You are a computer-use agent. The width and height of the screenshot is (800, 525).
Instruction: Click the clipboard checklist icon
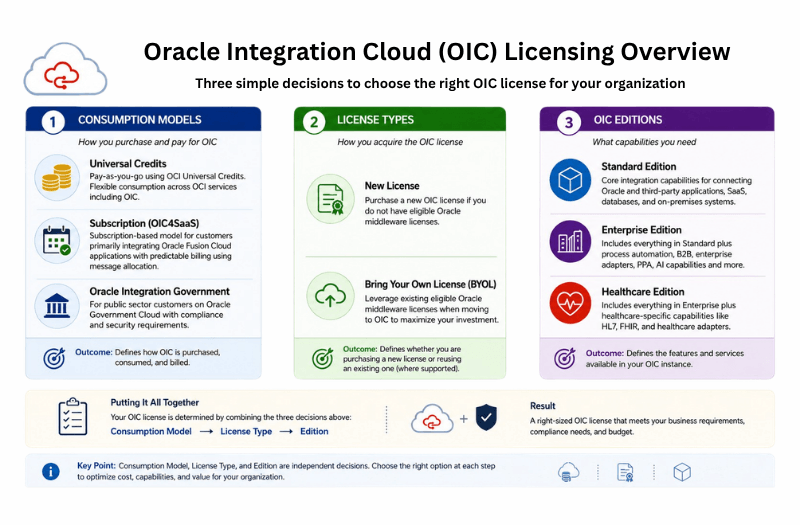coord(73,416)
